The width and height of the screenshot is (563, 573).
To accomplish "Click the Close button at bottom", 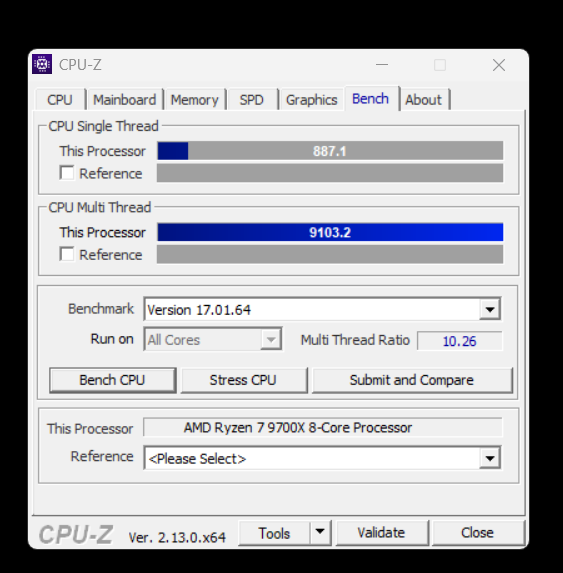I will click(x=478, y=533).
